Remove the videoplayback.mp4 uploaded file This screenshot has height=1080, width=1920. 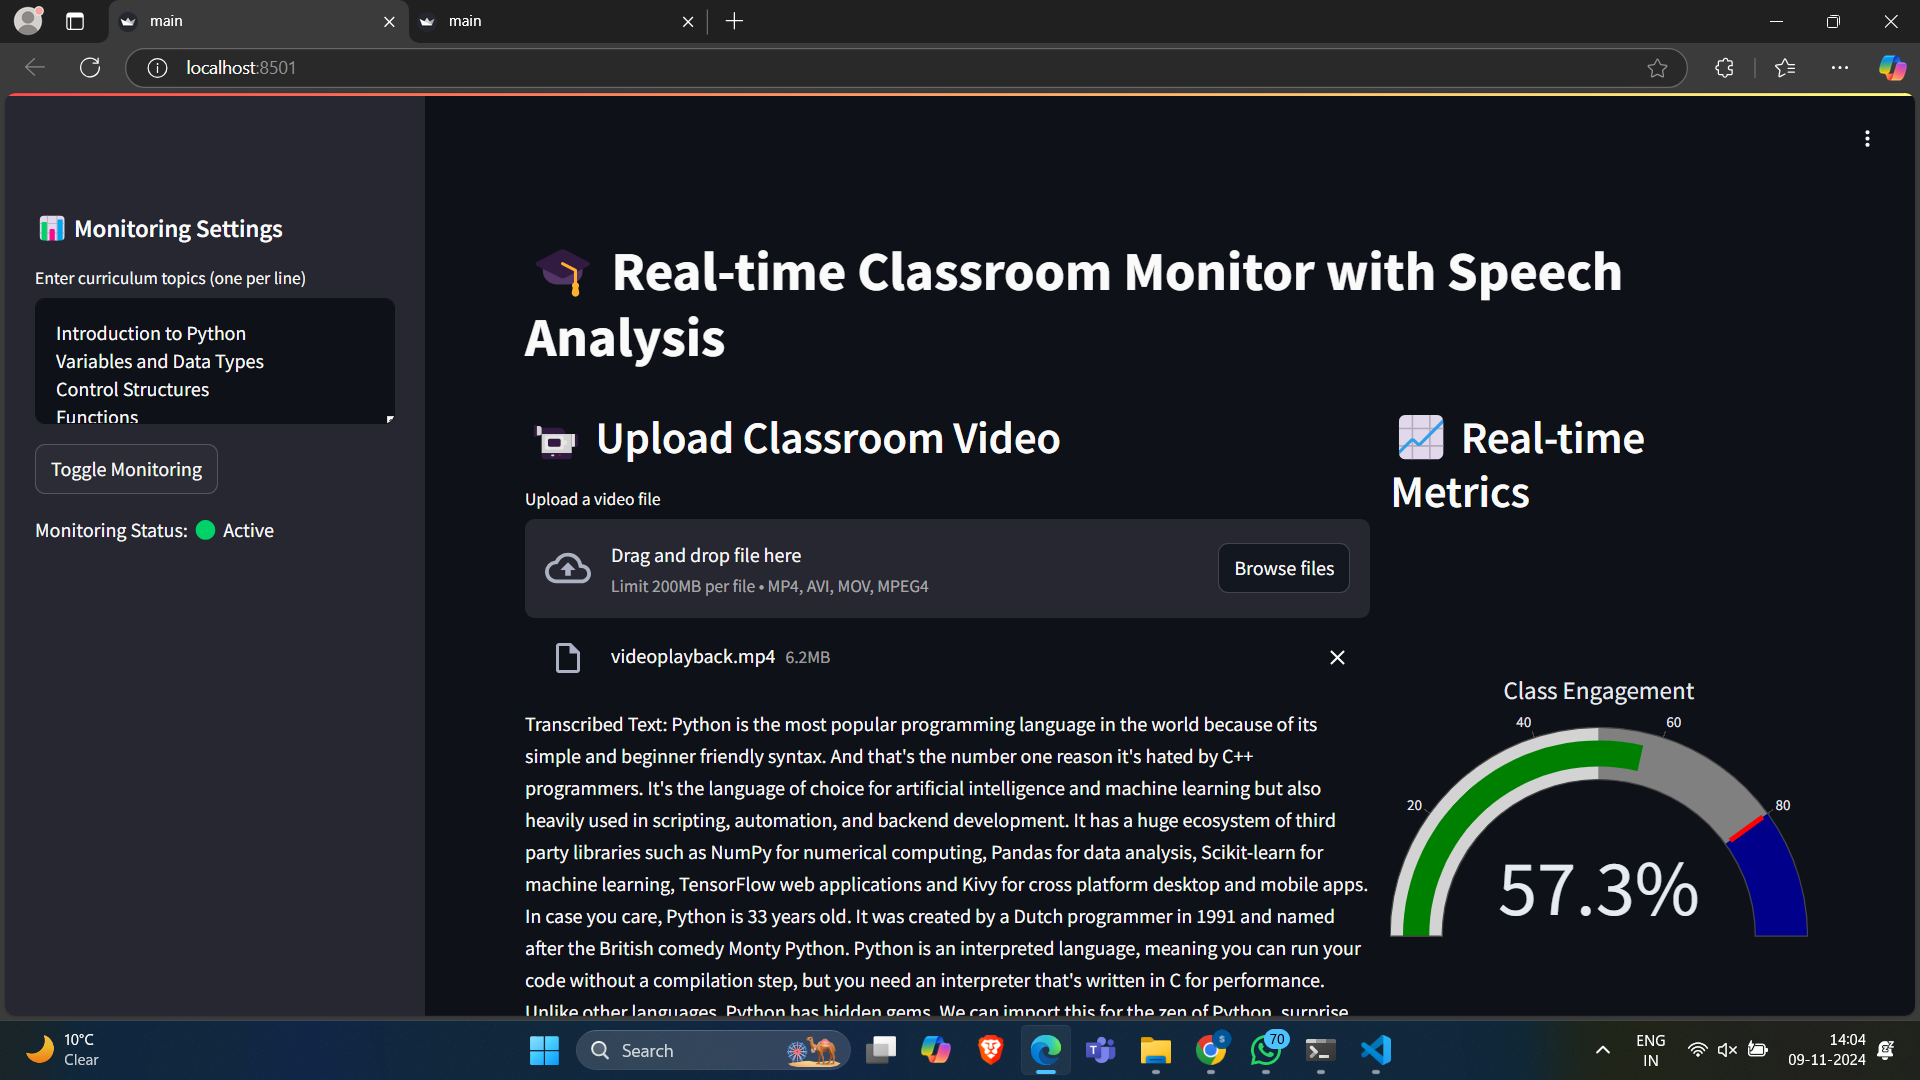(1337, 657)
